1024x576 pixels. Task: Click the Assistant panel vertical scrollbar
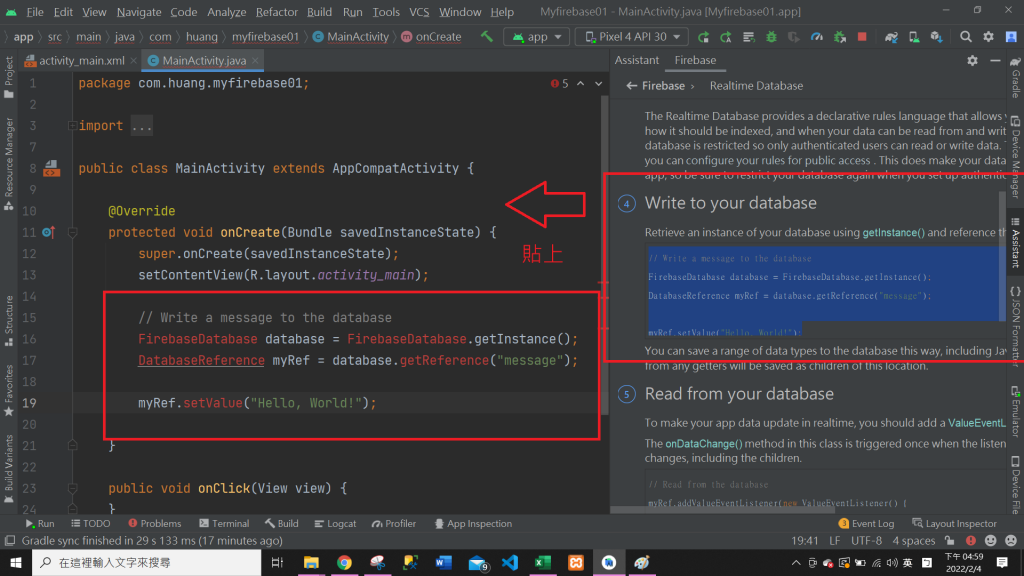tap(1002, 255)
